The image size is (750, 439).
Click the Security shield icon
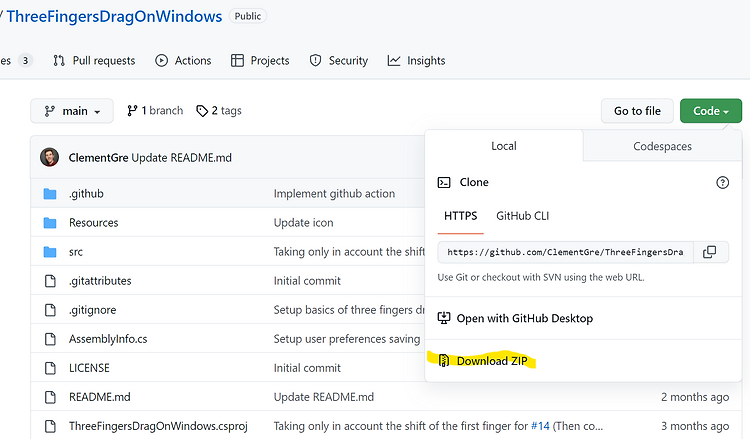point(315,61)
